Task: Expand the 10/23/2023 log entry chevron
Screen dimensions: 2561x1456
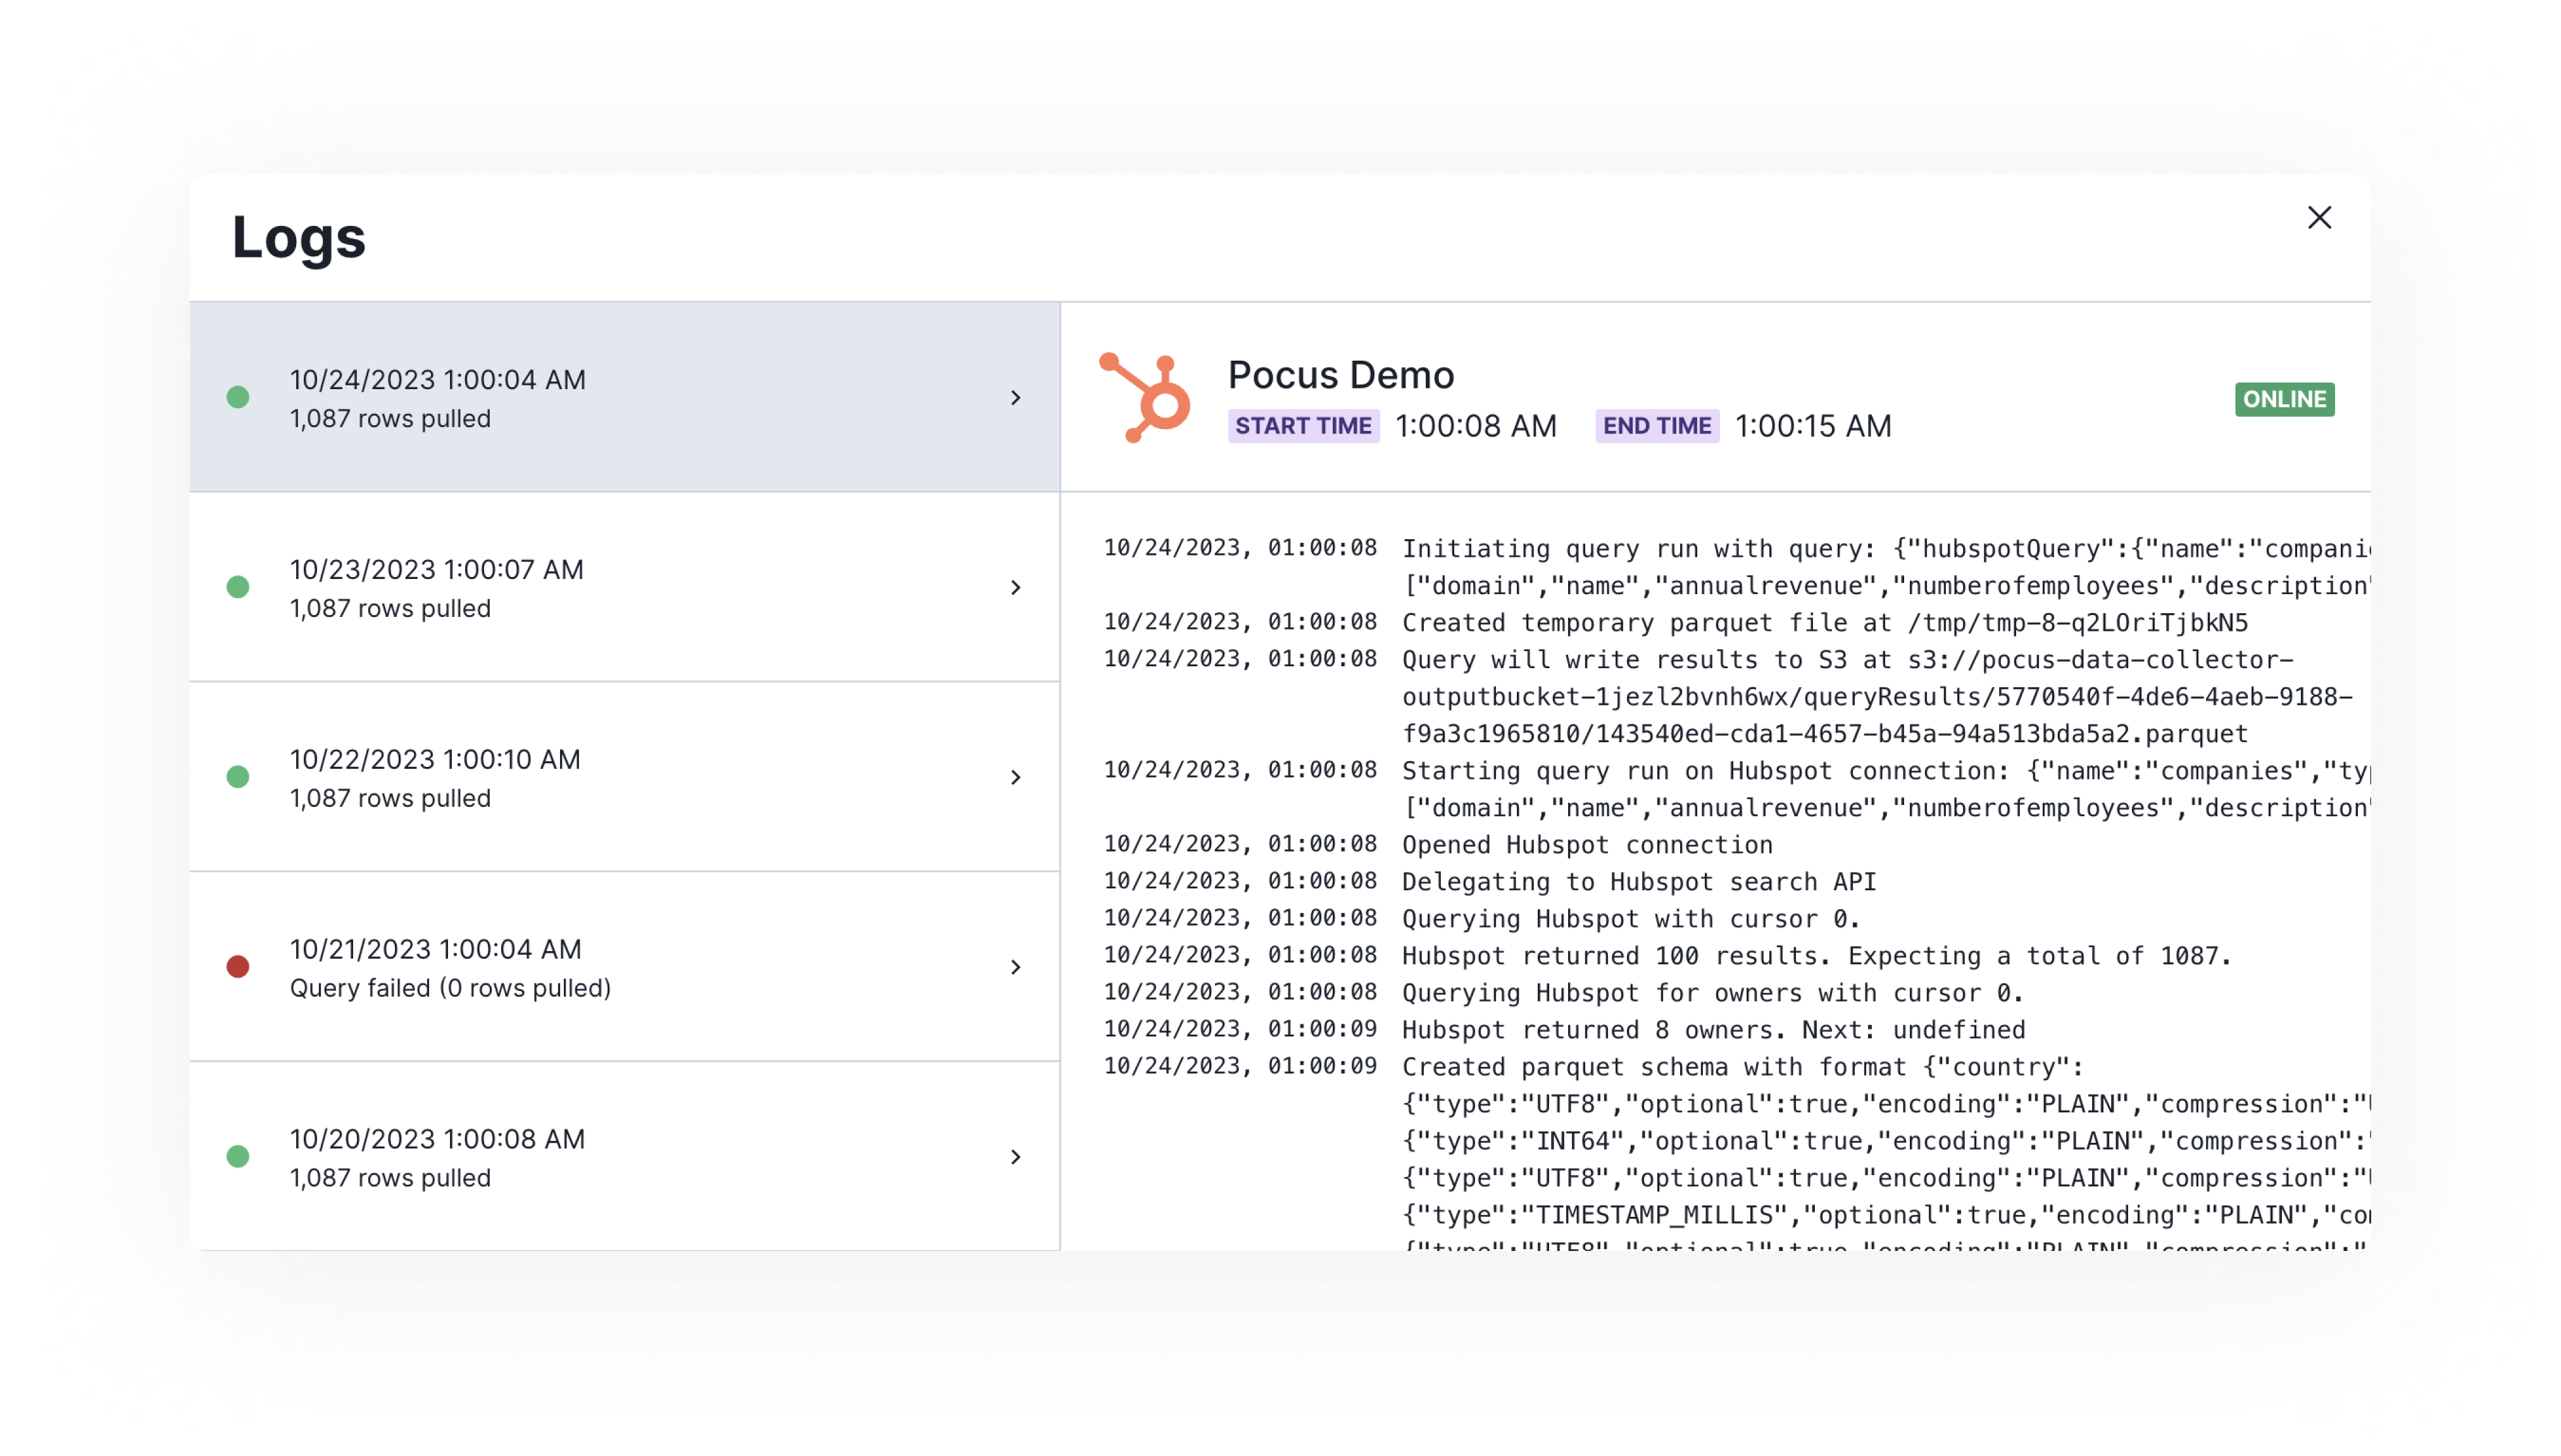Action: 1015,588
